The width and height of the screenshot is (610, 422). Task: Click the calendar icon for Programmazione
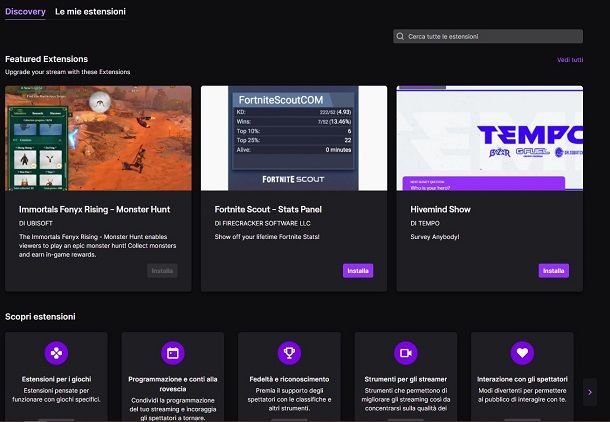tap(173, 353)
